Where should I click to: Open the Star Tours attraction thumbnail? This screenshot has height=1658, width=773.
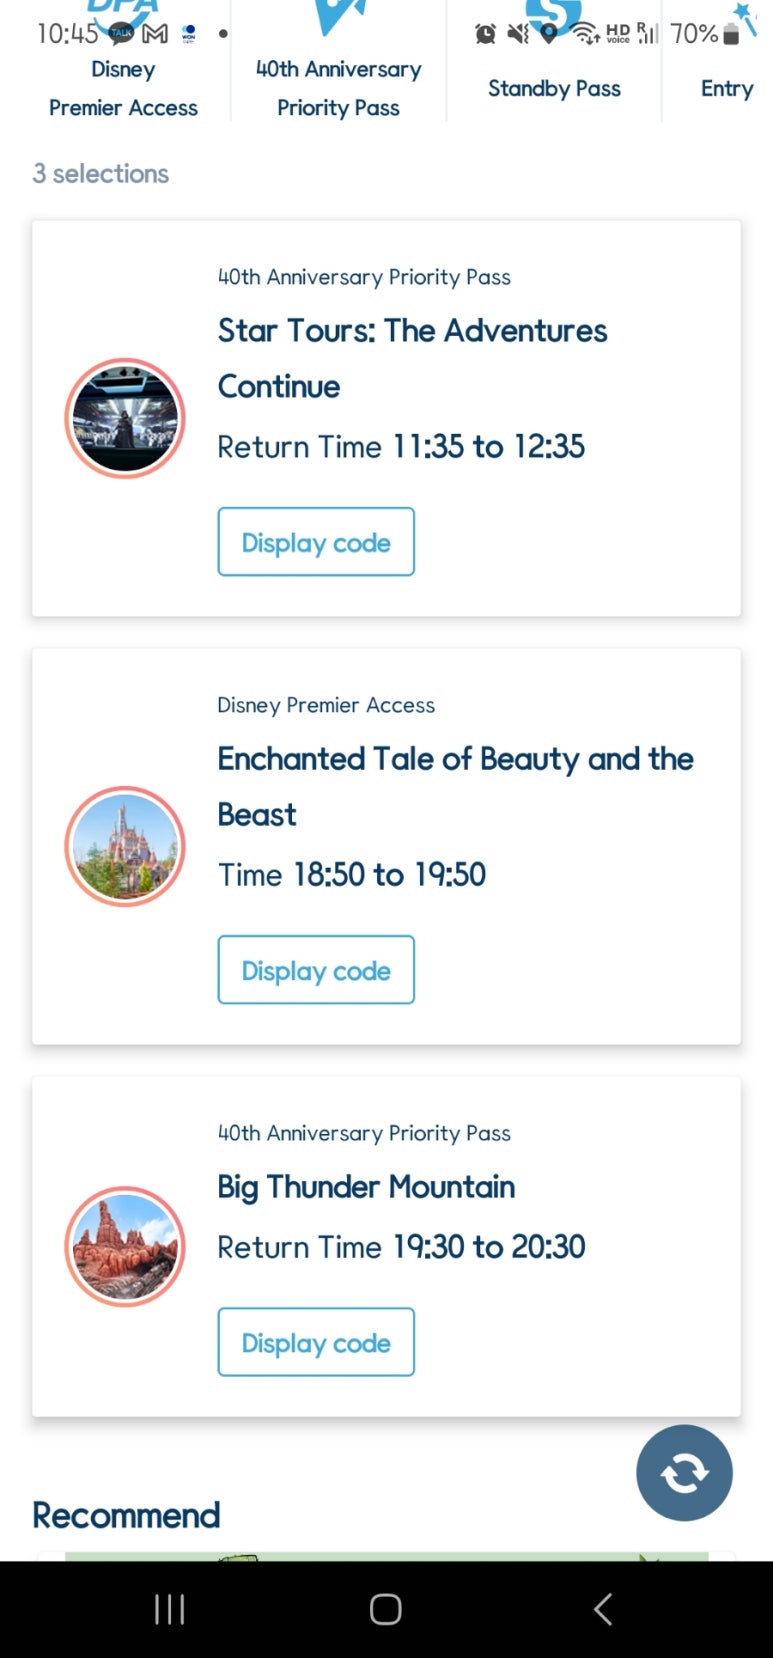(125, 418)
